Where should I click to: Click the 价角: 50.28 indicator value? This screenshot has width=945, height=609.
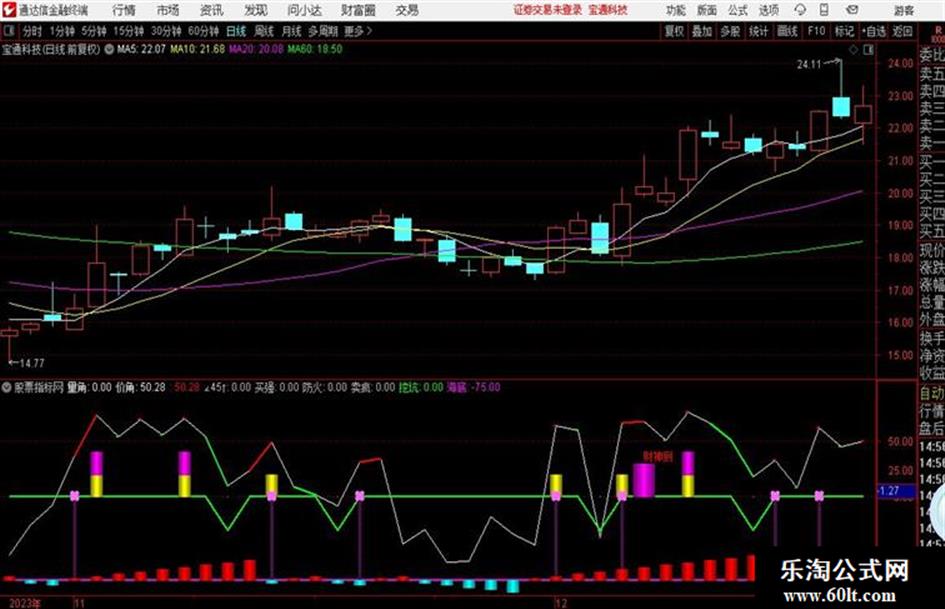[140, 387]
